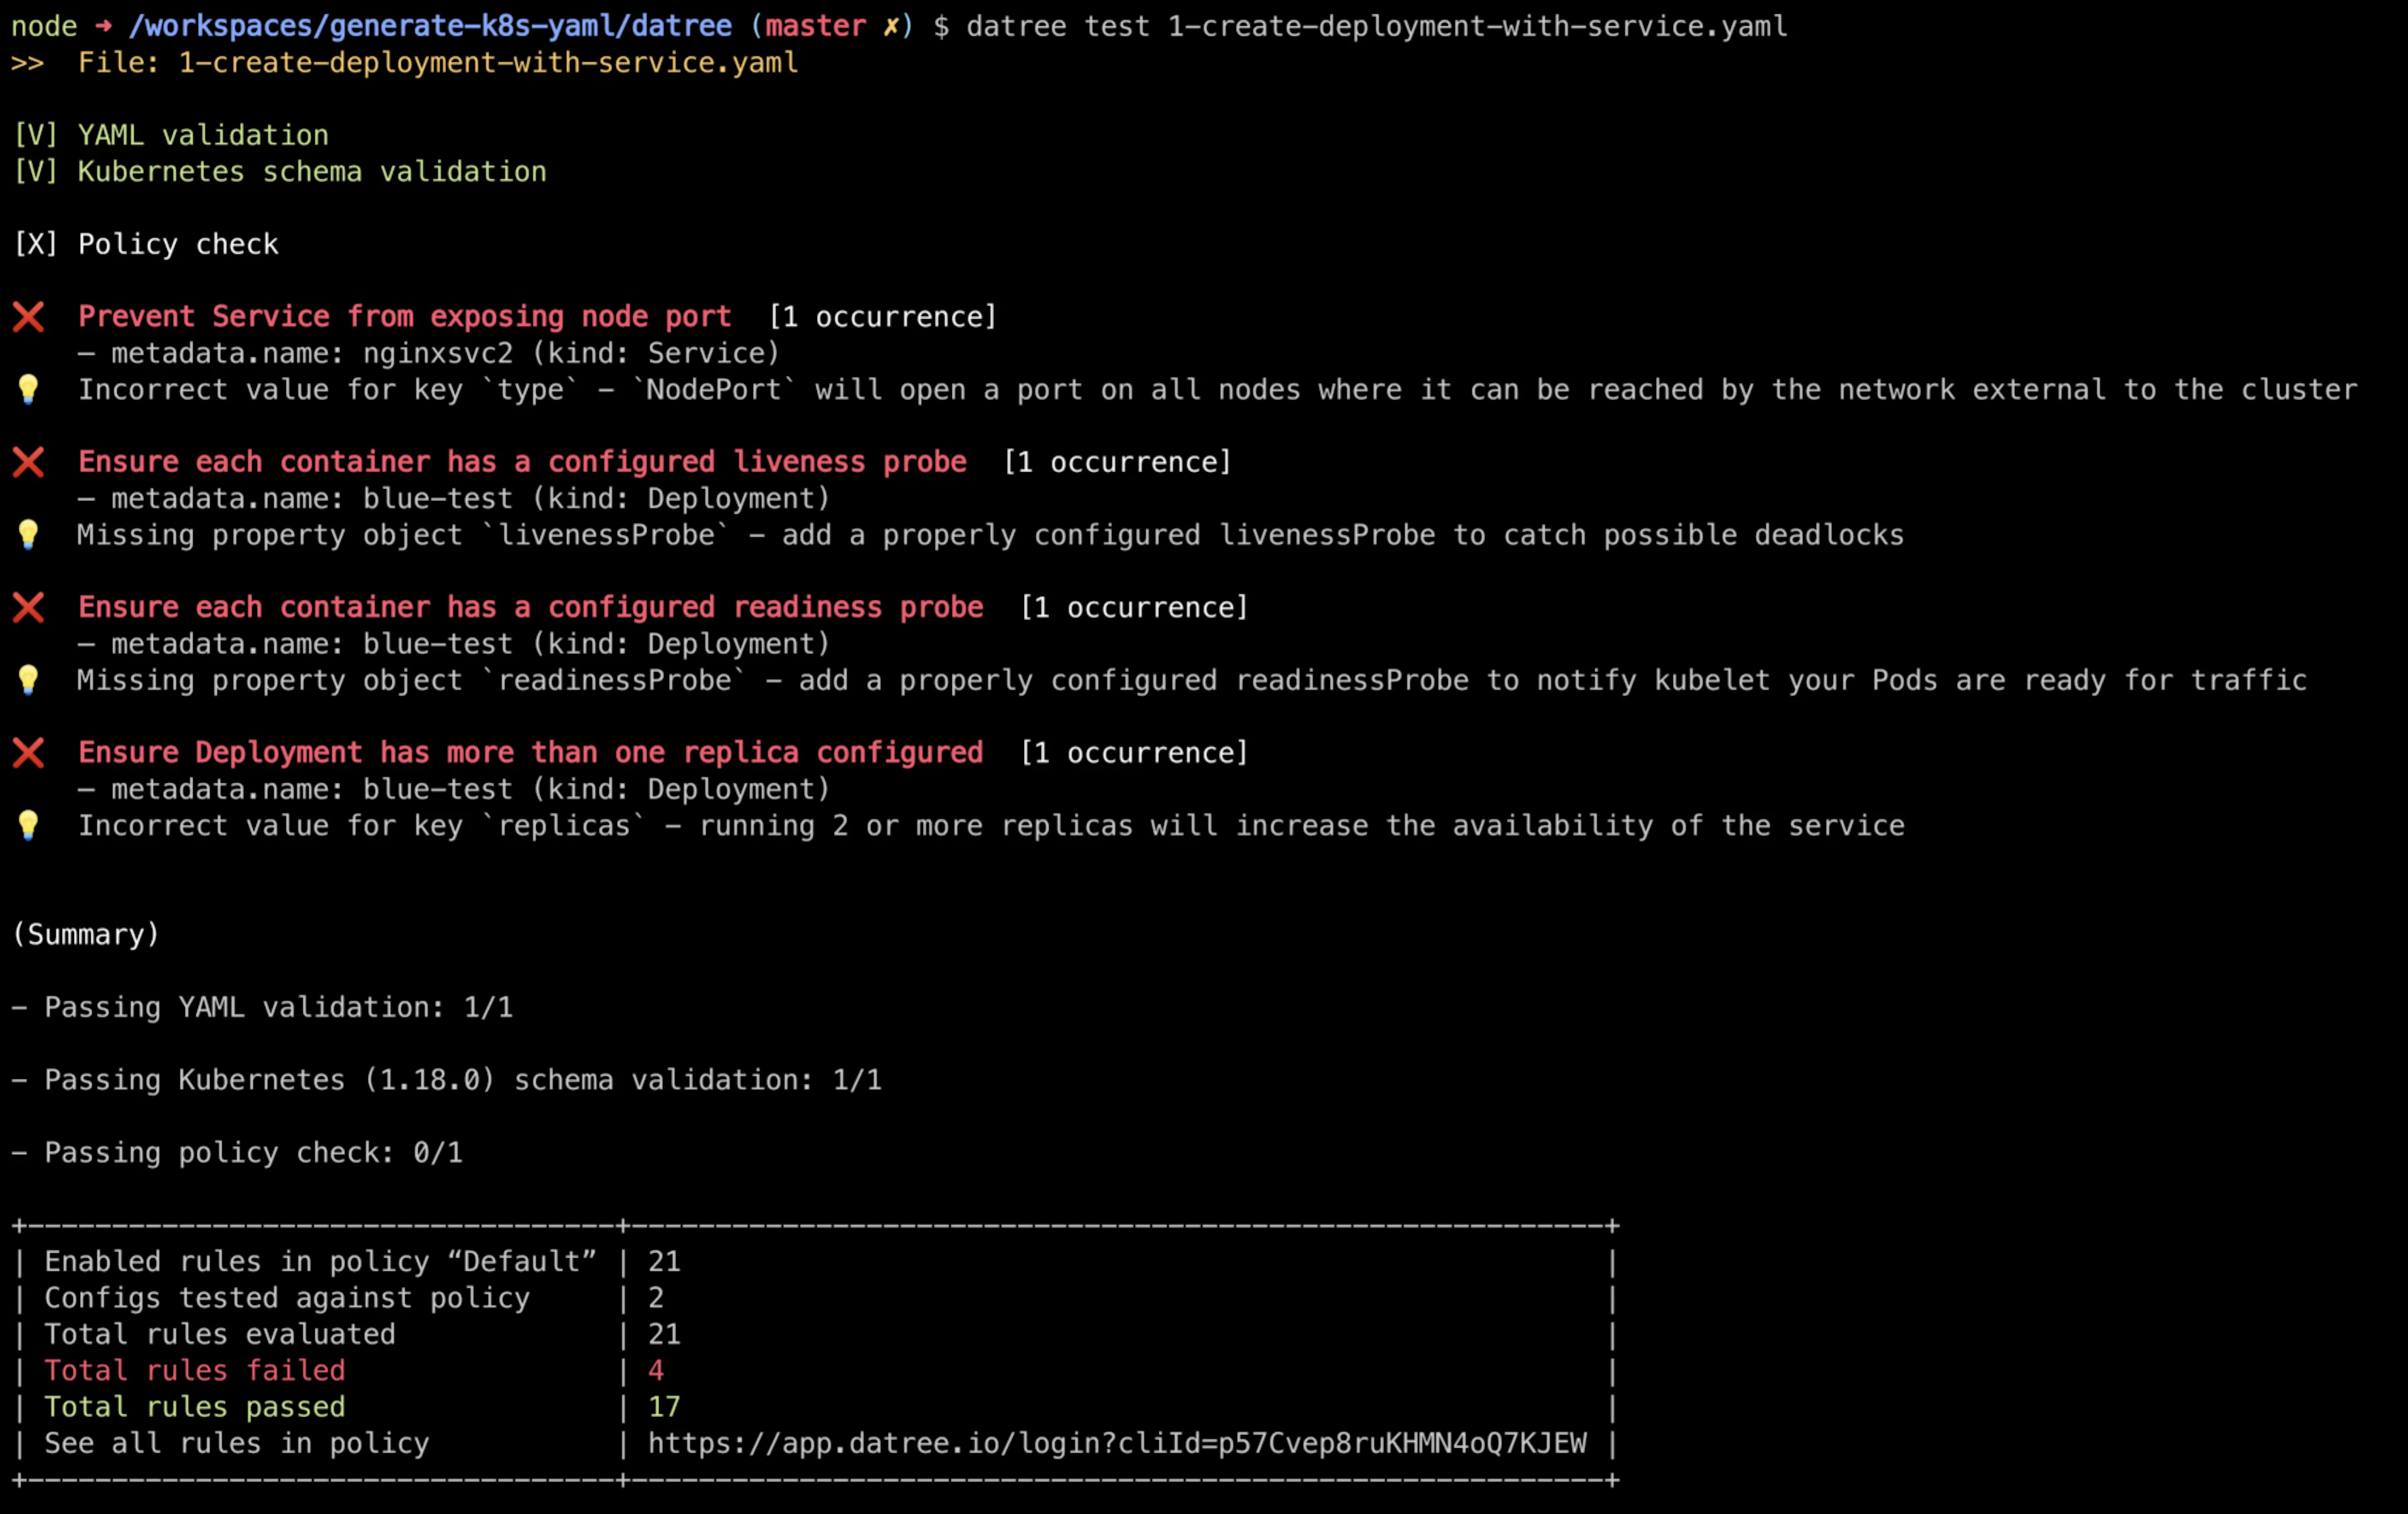Click the '[V] YAML validation' line
Viewport: 2408px width, 1514px height.
[x=171, y=135]
